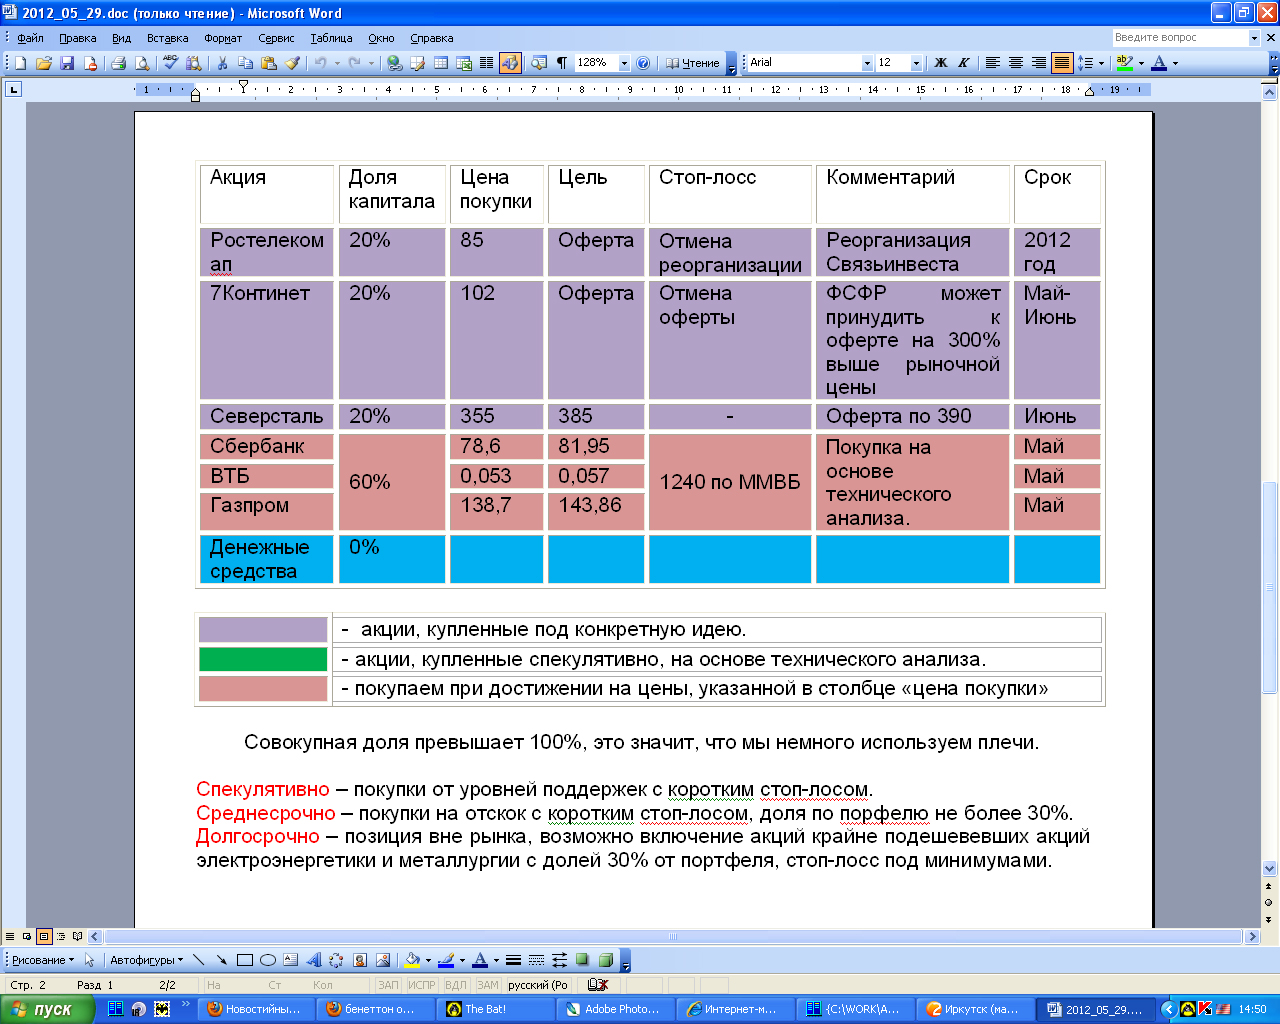Open the zoom percentage dropdown at 128%
The height and width of the screenshot is (1024, 1280).
pyautogui.click(x=624, y=63)
